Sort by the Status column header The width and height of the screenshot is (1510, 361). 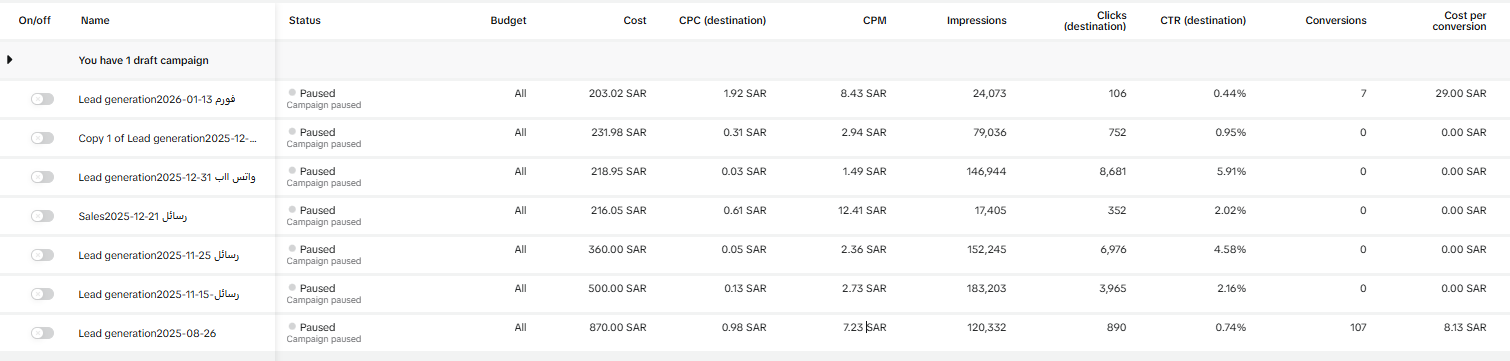click(305, 20)
